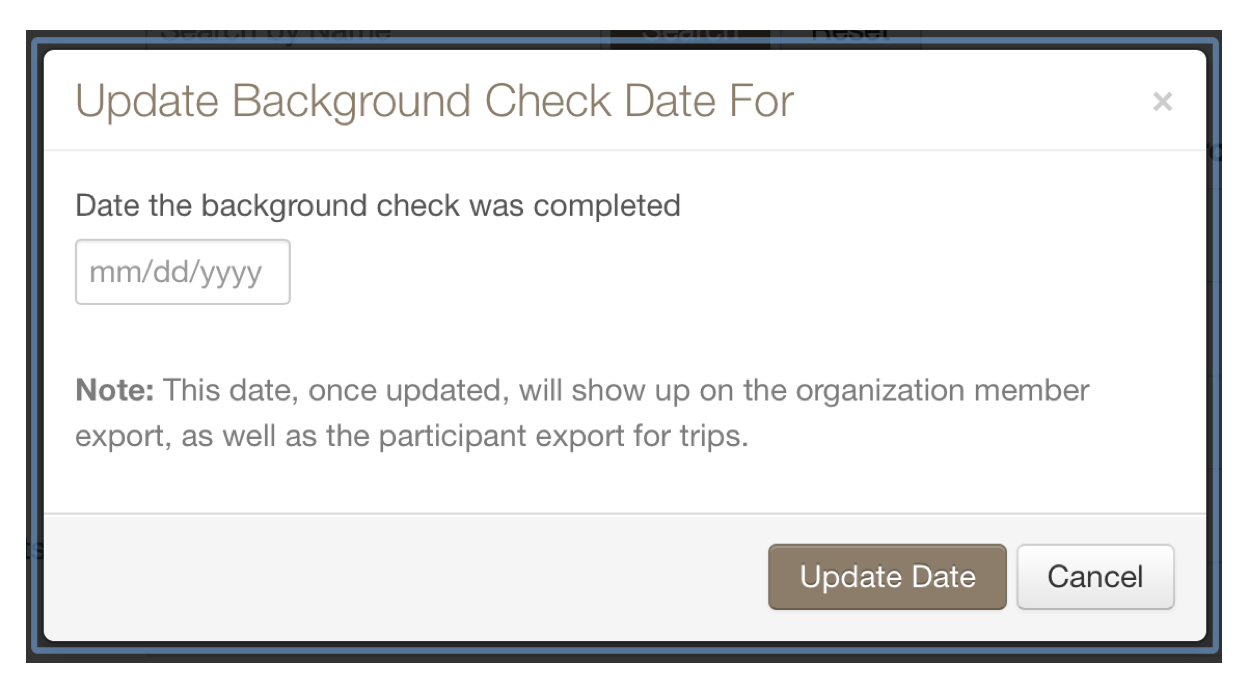Click the bold 'Note:' text
The width and height of the screenshot is (1256, 690).
[115, 391]
